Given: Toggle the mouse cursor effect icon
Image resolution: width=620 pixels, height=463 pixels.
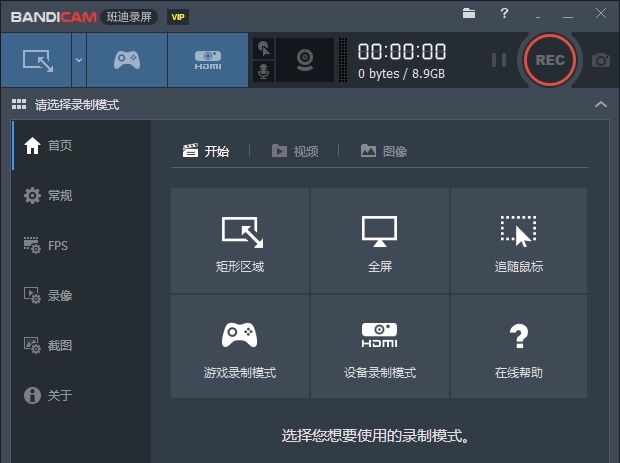Looking at the screenshot, I should [263, 49].
